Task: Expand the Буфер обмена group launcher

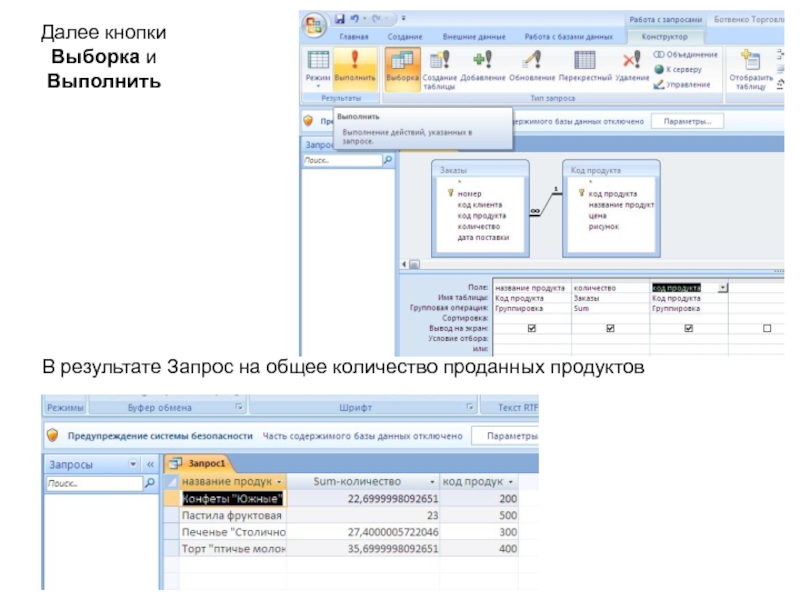Action: point(238,407)
